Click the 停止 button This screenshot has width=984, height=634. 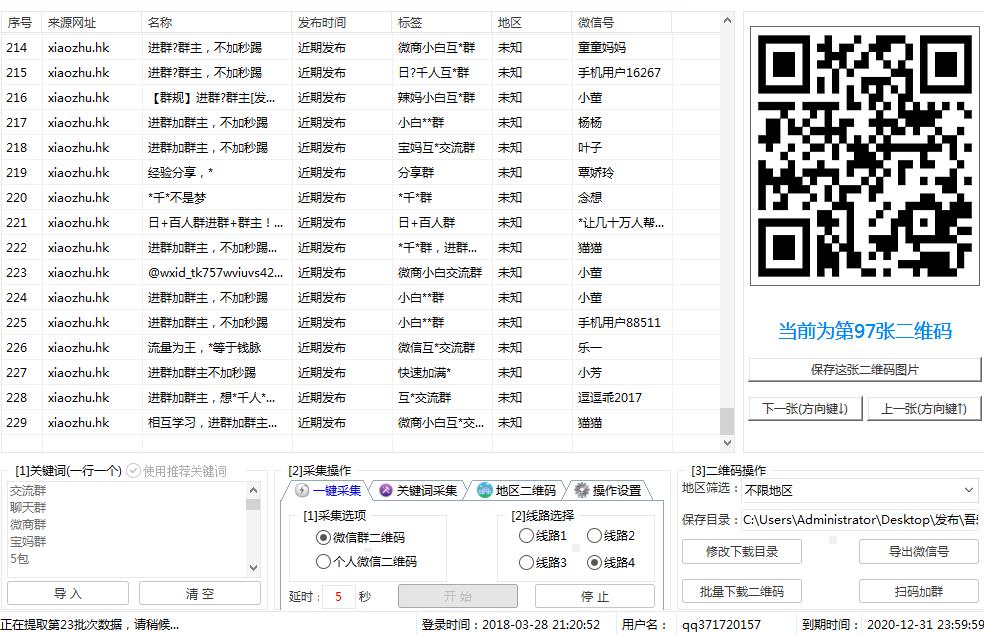[x=594, y=596]
